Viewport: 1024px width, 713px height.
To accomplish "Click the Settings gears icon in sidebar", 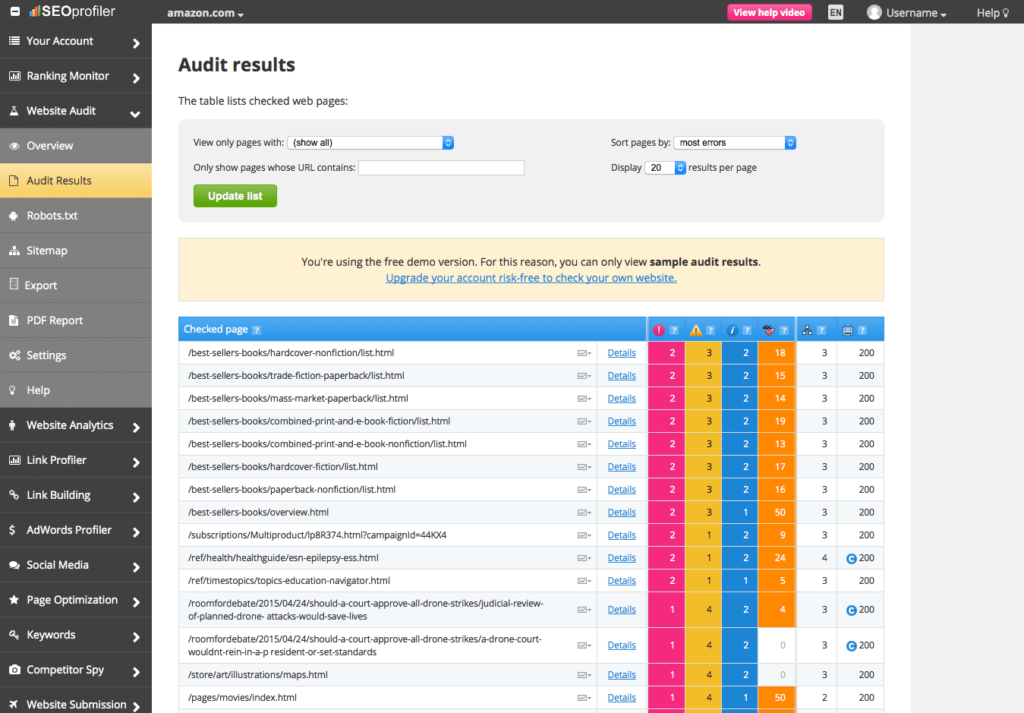I will tap(14, 355).
